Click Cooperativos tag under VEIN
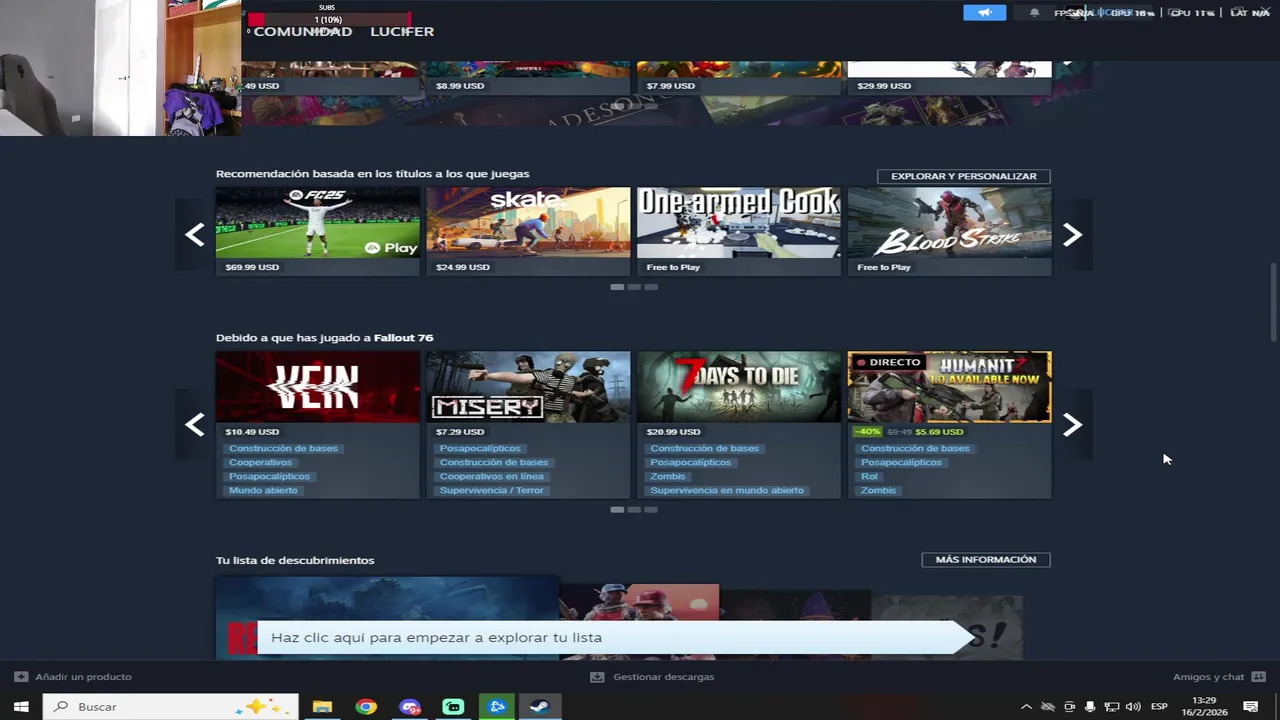The image size is (1280, 720). pos(260,463)
